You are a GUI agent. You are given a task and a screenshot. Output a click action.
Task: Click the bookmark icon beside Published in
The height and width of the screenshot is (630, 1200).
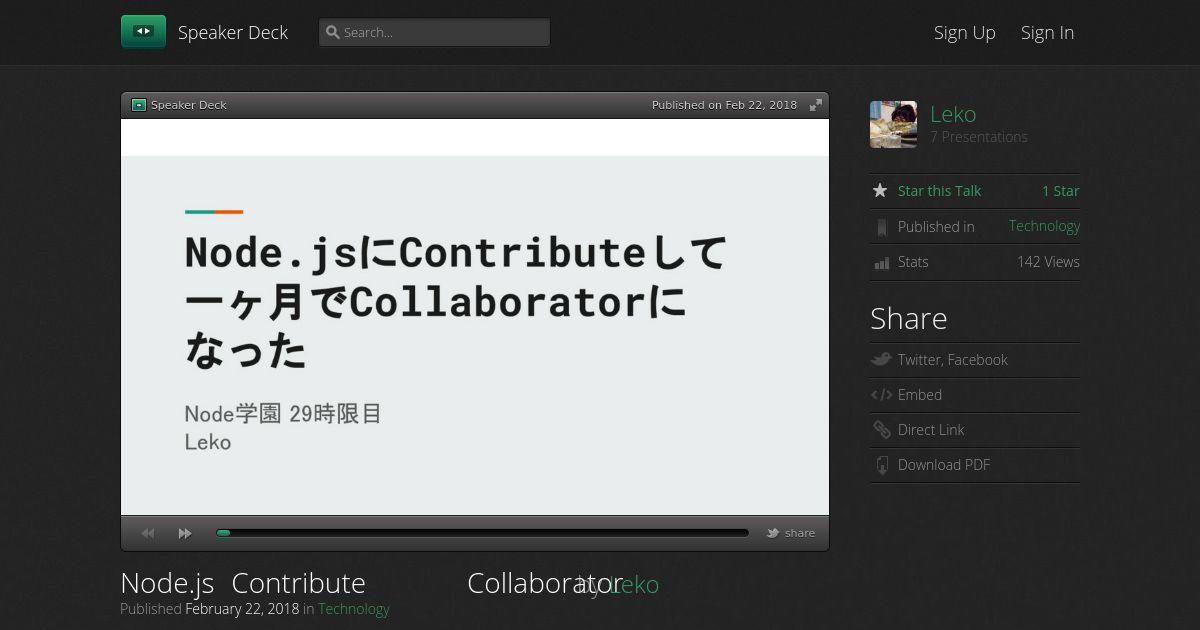coord(881,227)
